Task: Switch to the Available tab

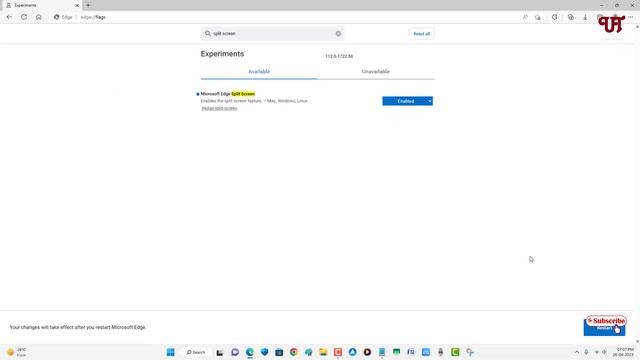Action: pyautogui.click(x=259, y=71)
